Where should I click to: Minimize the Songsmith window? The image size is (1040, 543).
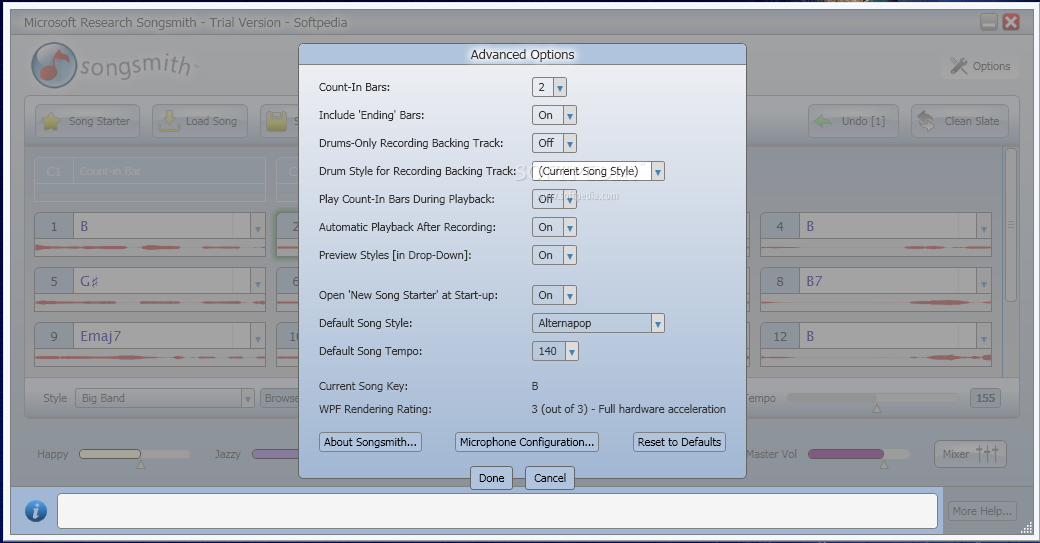[988, 23]
